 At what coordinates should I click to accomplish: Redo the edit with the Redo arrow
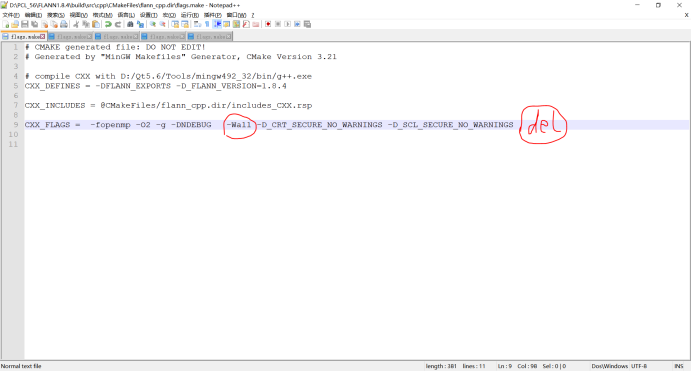[118, 24]
